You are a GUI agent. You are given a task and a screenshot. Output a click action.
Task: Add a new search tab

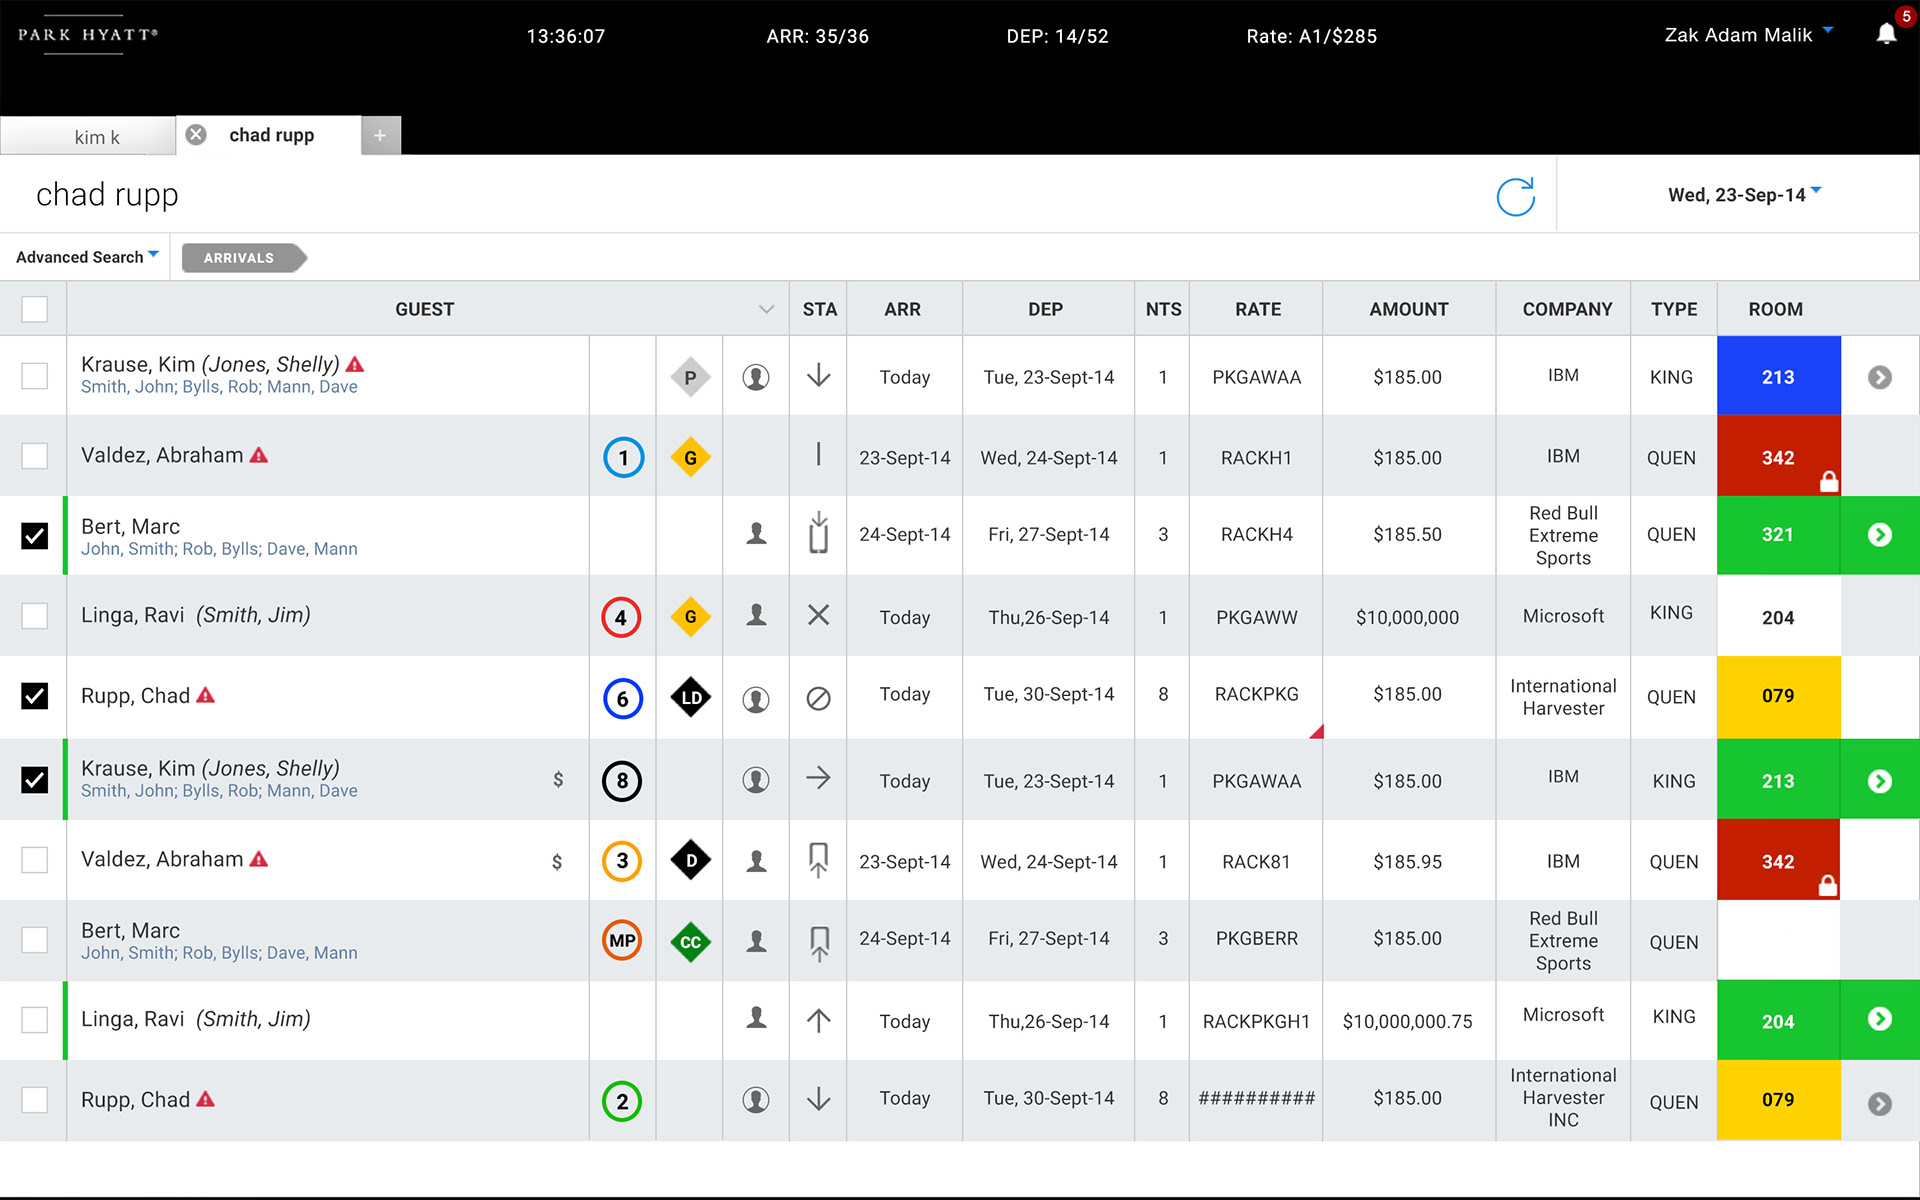380,136
